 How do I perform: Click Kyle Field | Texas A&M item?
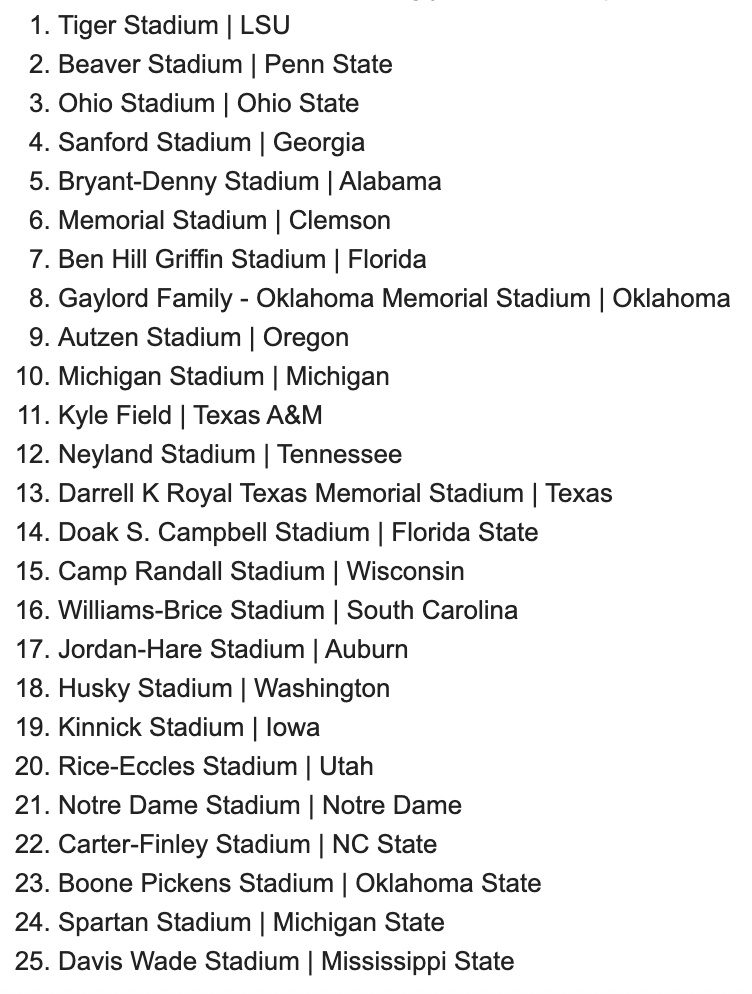tap(190, 416)
